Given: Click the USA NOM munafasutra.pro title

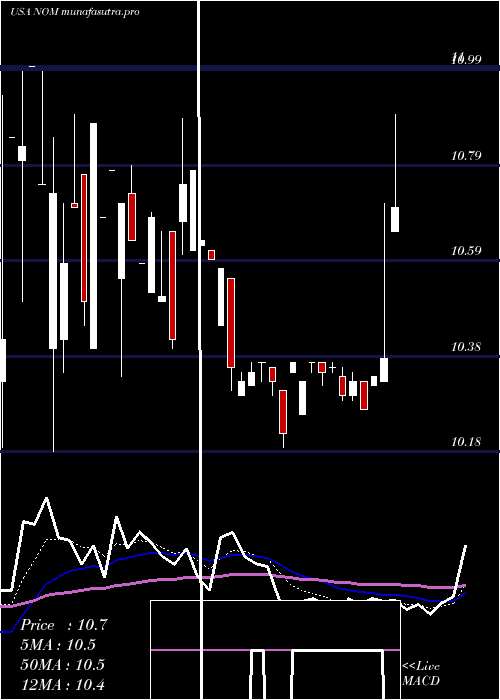Looking at the screenshot, I should click(75, 12).
